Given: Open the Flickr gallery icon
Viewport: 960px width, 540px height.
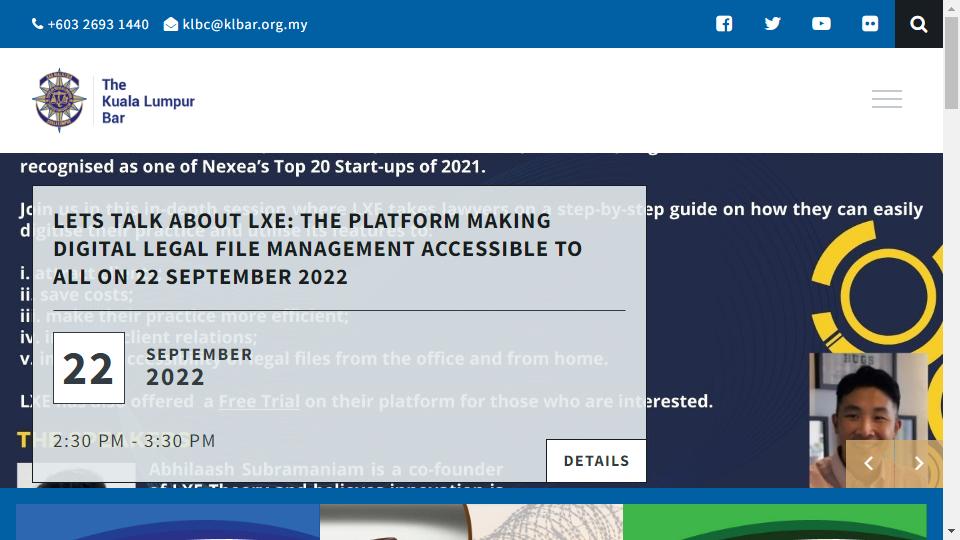Looking at the screenshot, I should point(869,24).
